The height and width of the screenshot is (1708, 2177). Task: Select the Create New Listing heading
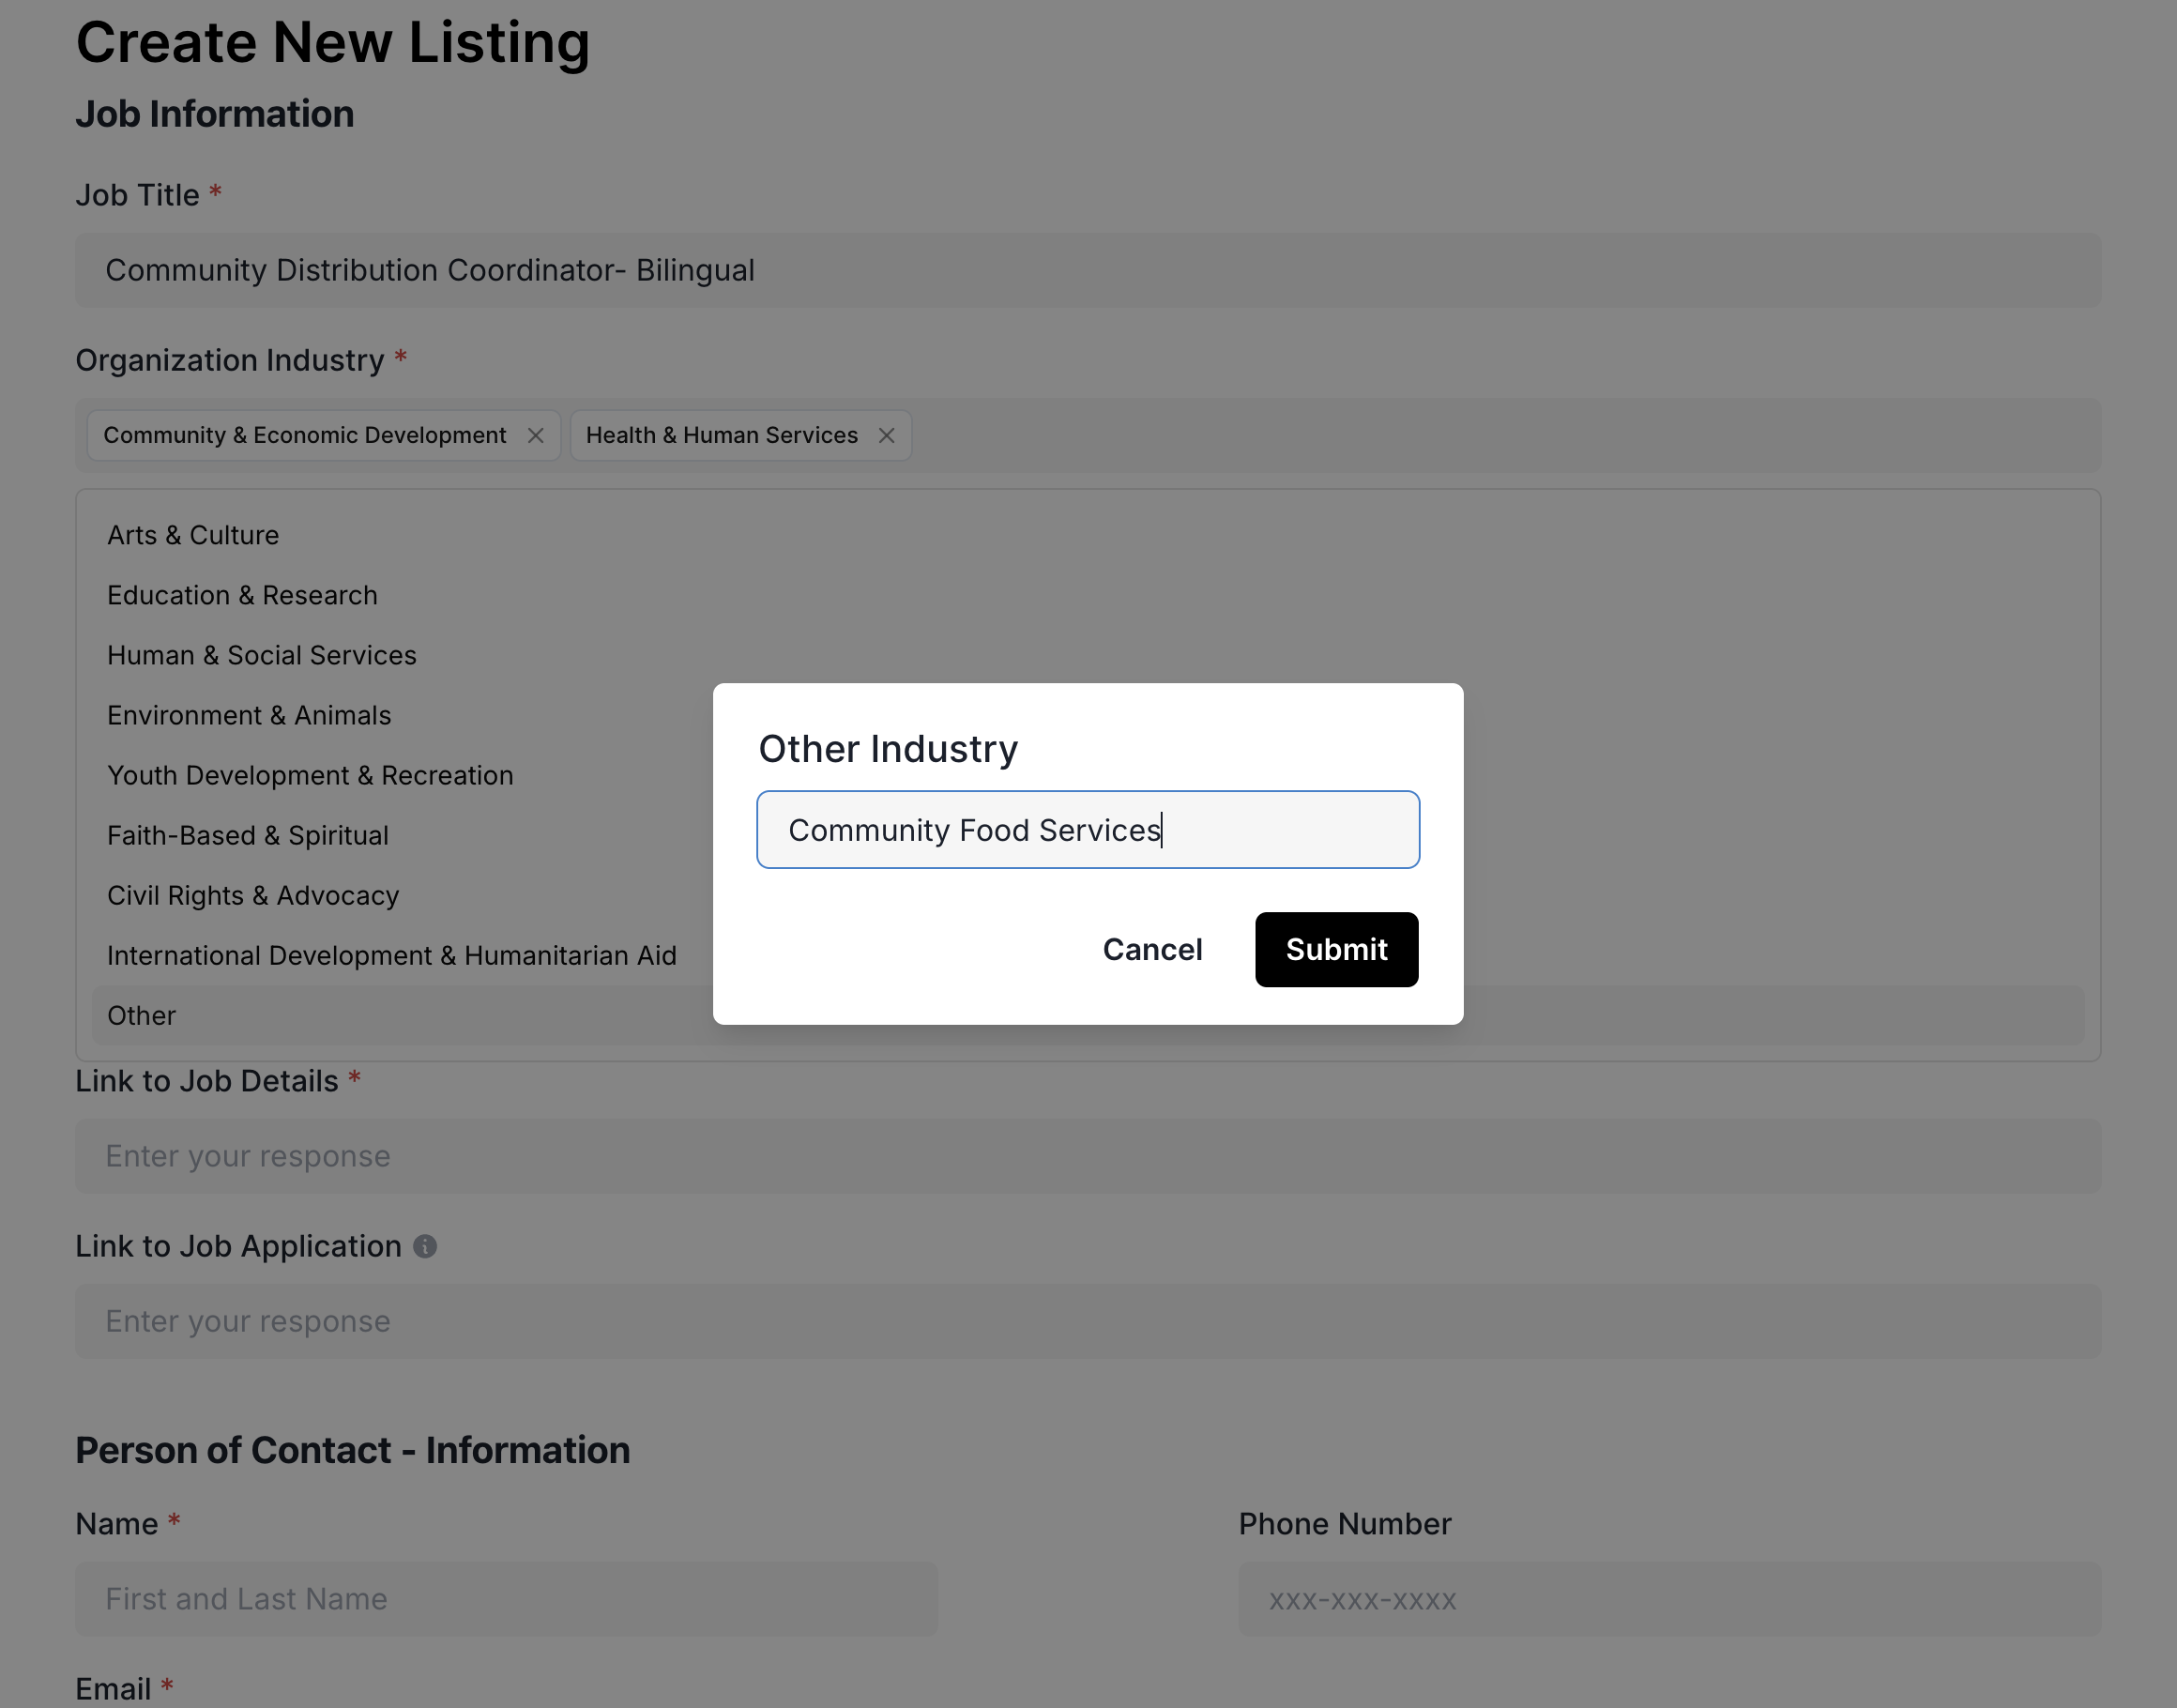point(333,43)
